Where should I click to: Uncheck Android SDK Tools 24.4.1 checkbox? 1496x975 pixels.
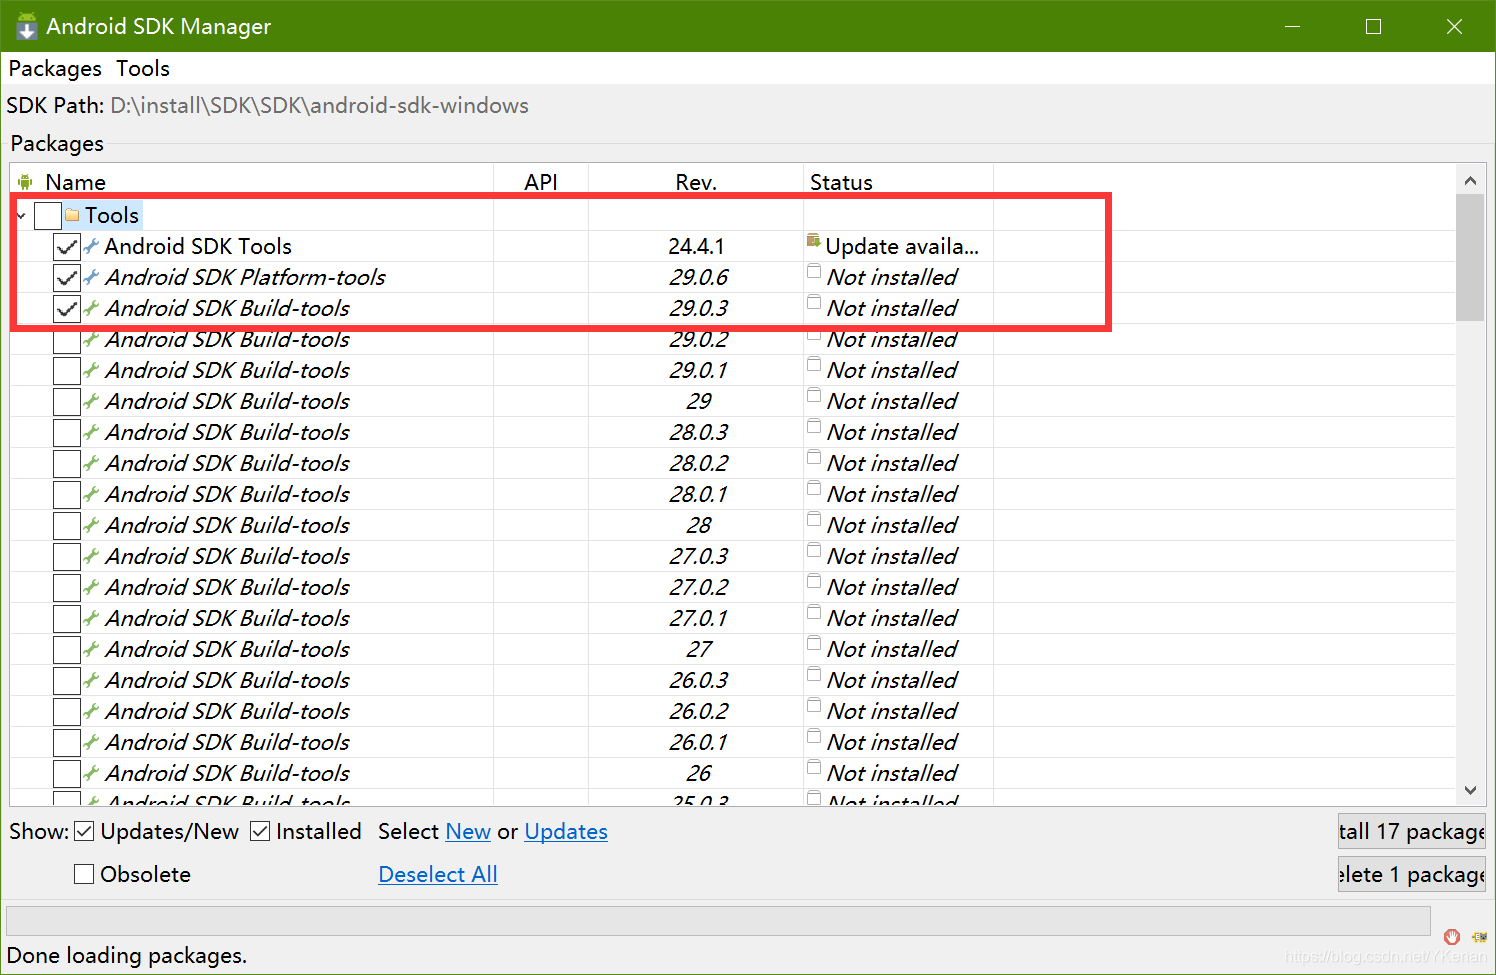pyautogui.click(x=67, y=246)
